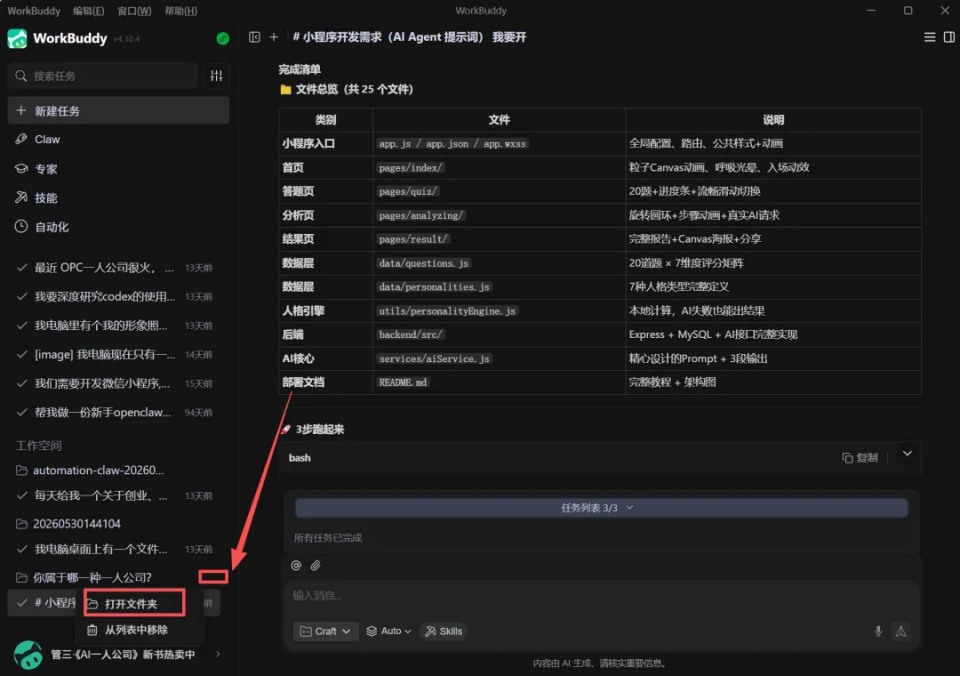Click the pages/index/ file cell
Viewport: 960px width, 676px height.
click(410, 168)
